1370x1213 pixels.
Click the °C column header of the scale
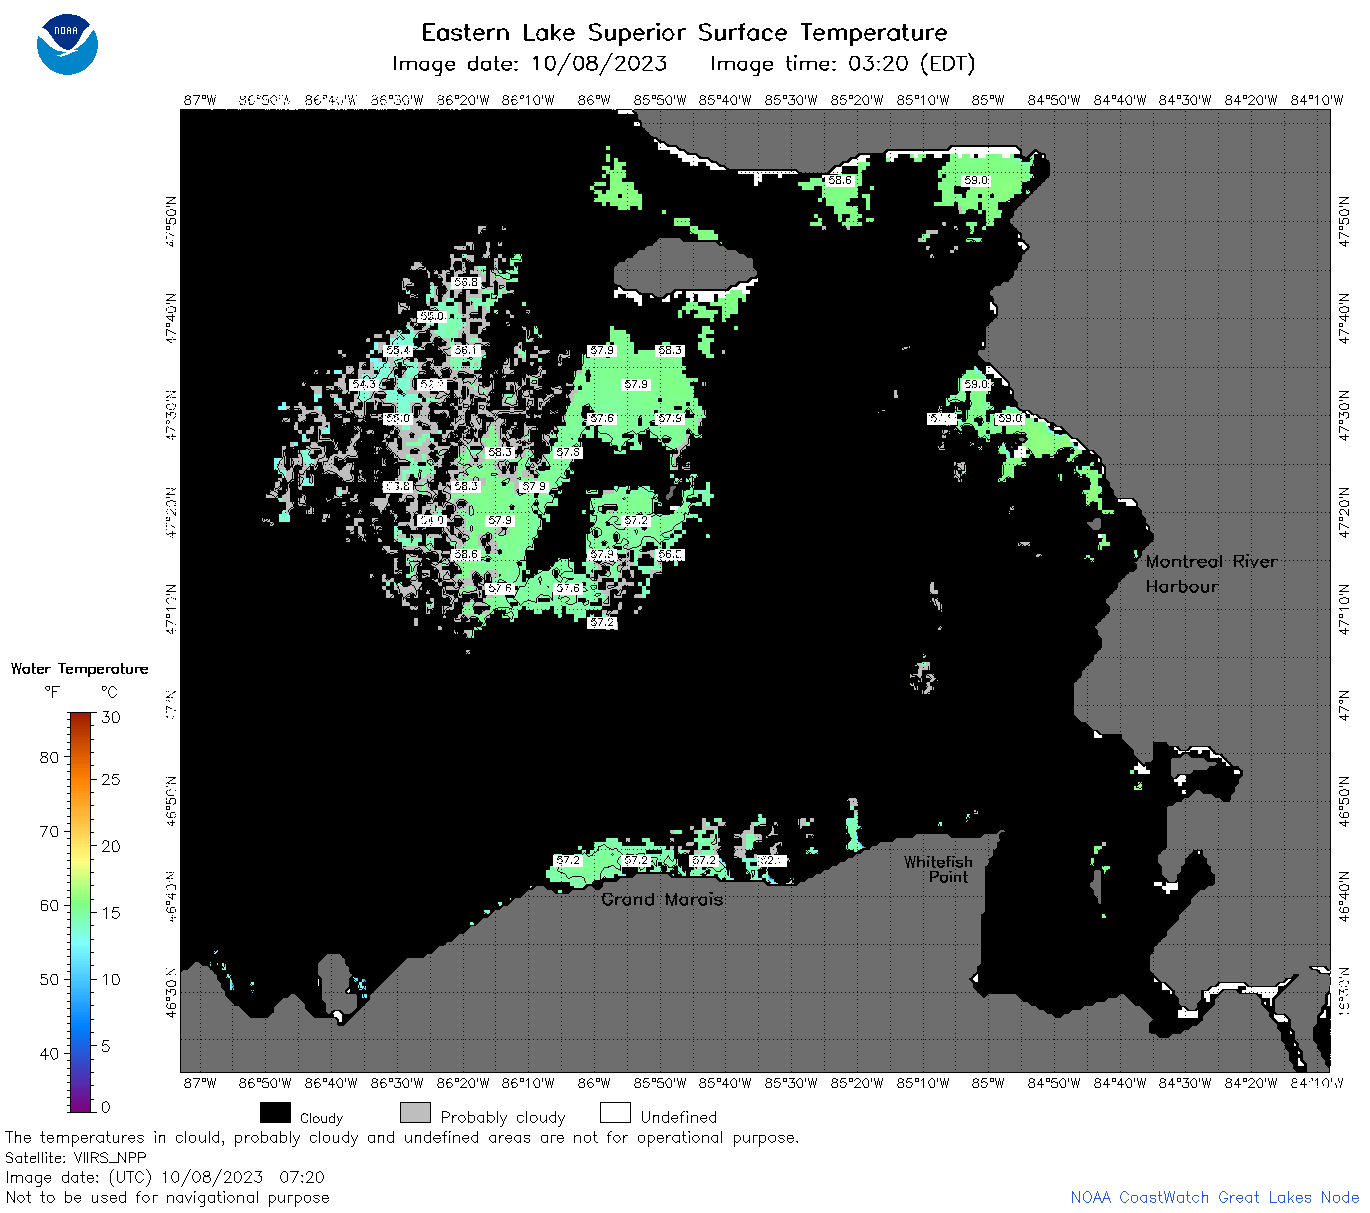[x=109, y=692]
